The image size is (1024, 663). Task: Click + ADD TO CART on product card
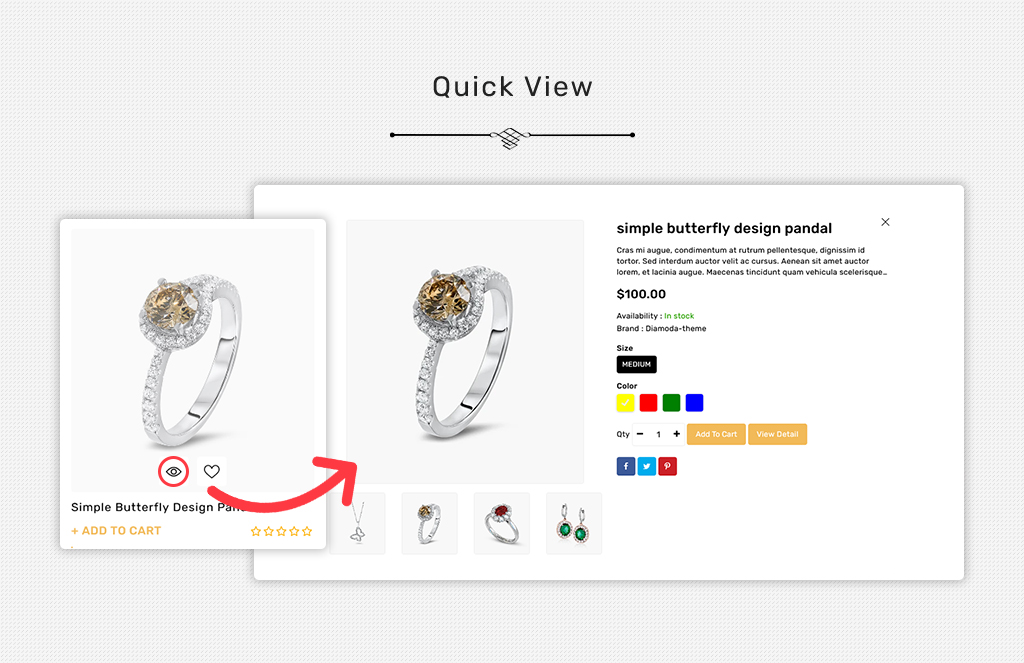click(x=116, y=531)
